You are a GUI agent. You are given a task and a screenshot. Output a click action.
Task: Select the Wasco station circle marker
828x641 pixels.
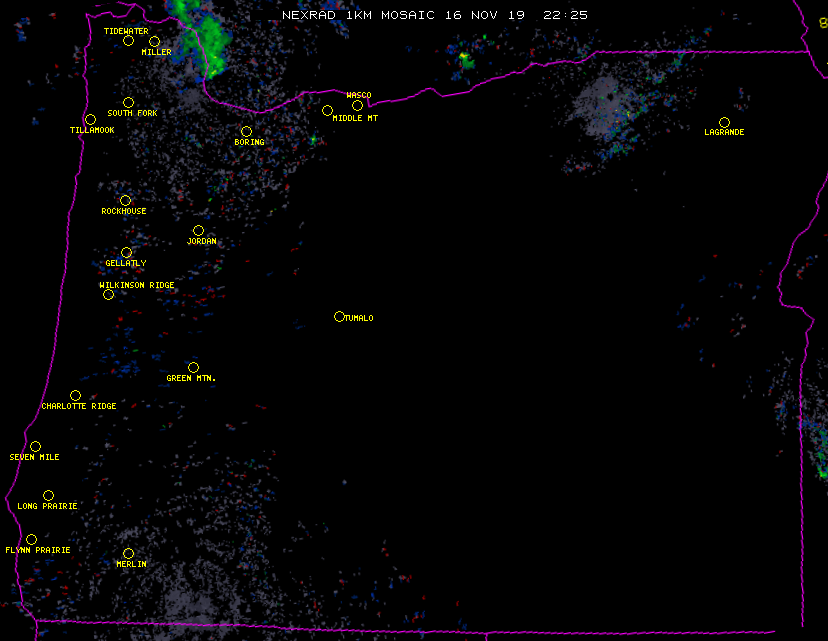(357, 106)
